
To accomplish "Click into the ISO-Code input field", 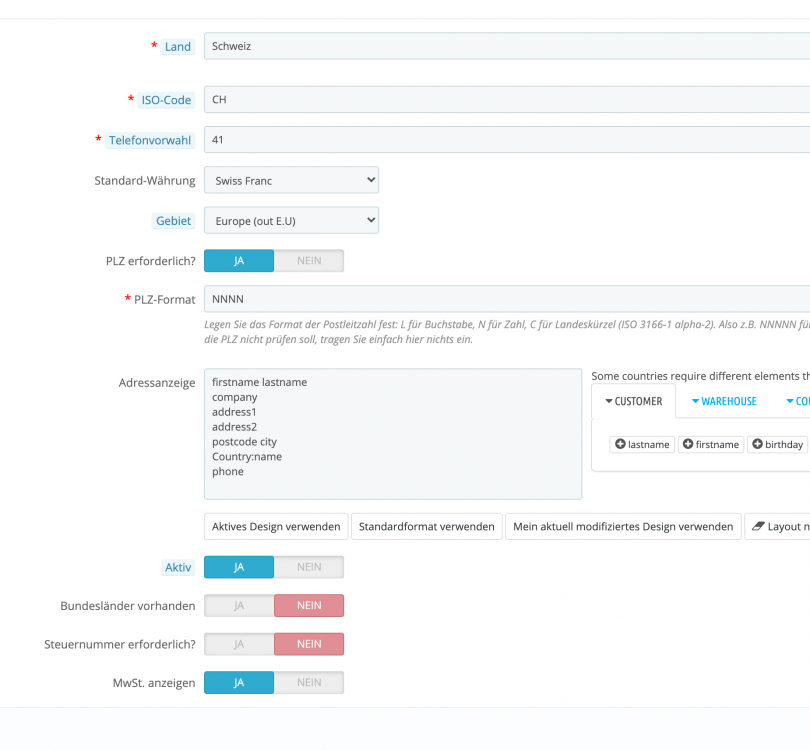I will pyautogui.click(x=507, y=100).
